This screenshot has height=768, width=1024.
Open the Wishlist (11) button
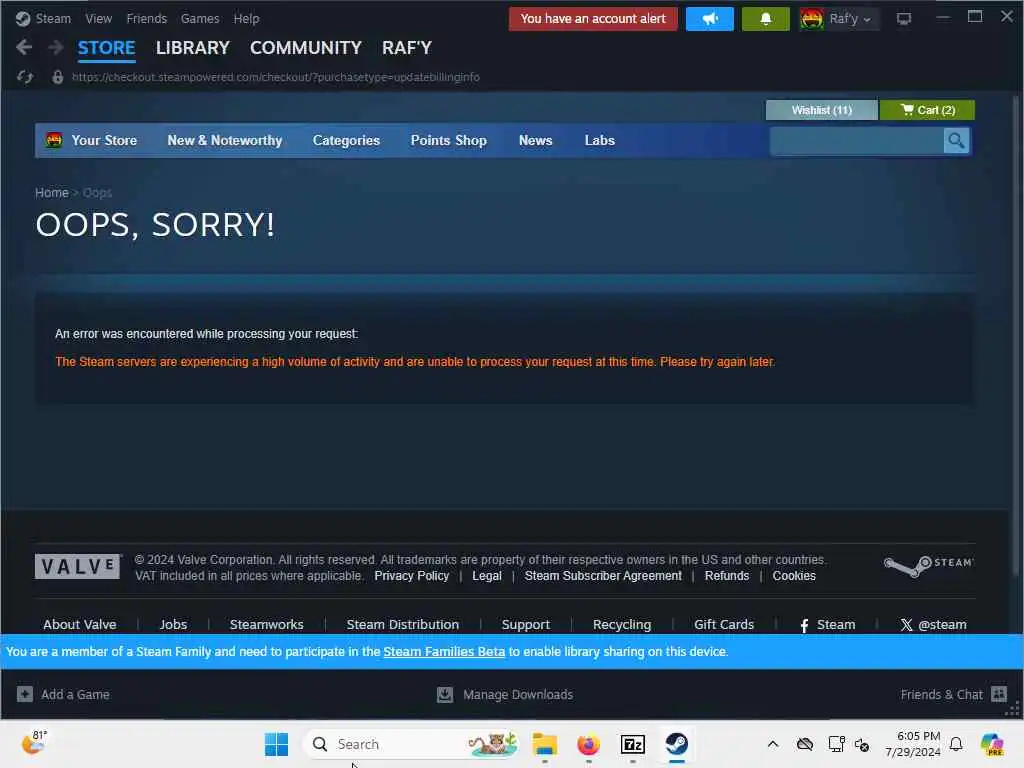point(822,110)
